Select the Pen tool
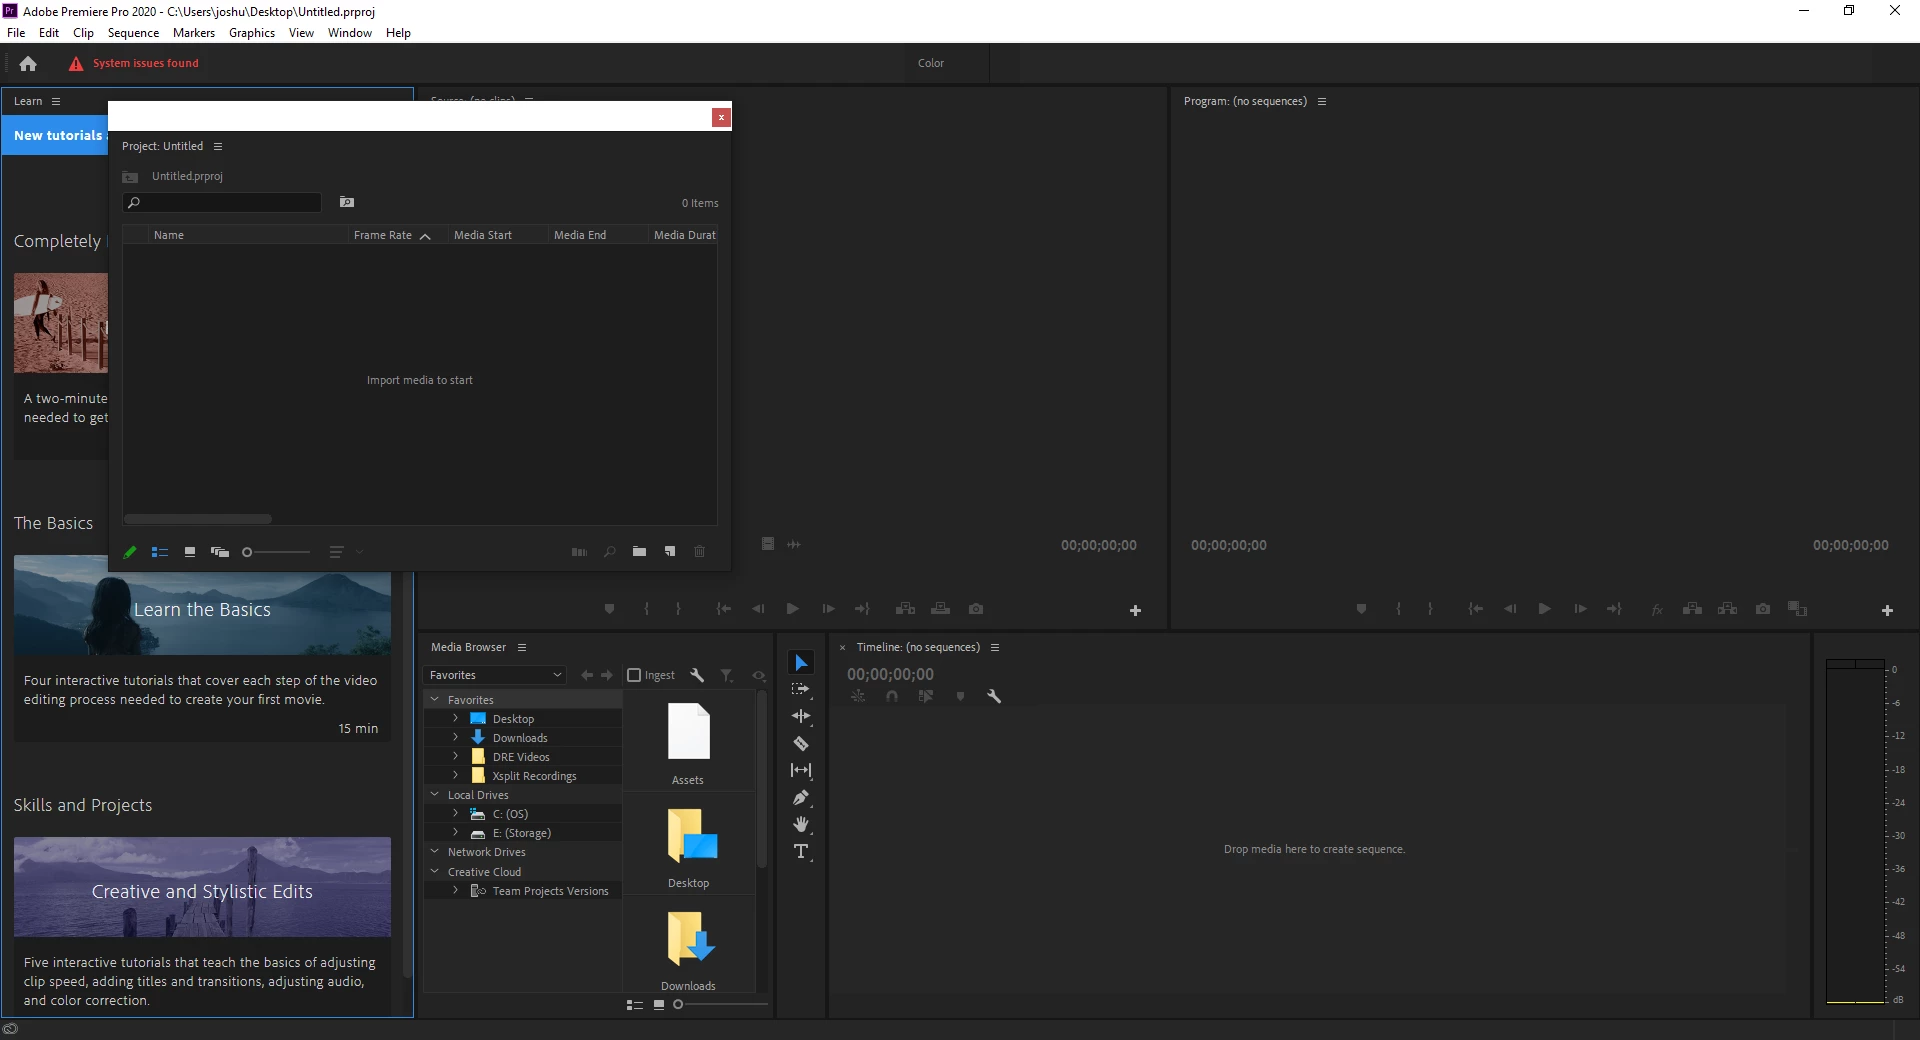1920x1040 pixels. [x=801, y=797]
